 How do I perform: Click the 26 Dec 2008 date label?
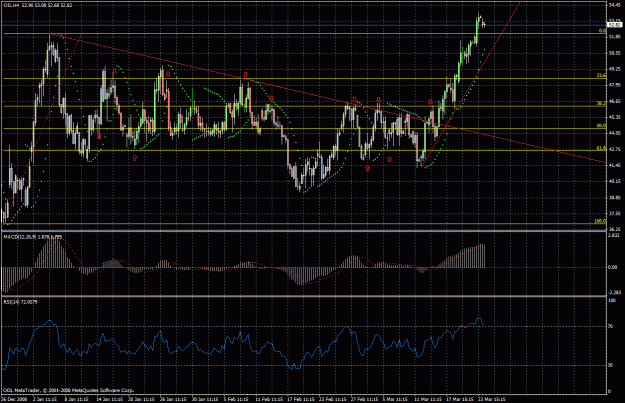click(14, 399)
